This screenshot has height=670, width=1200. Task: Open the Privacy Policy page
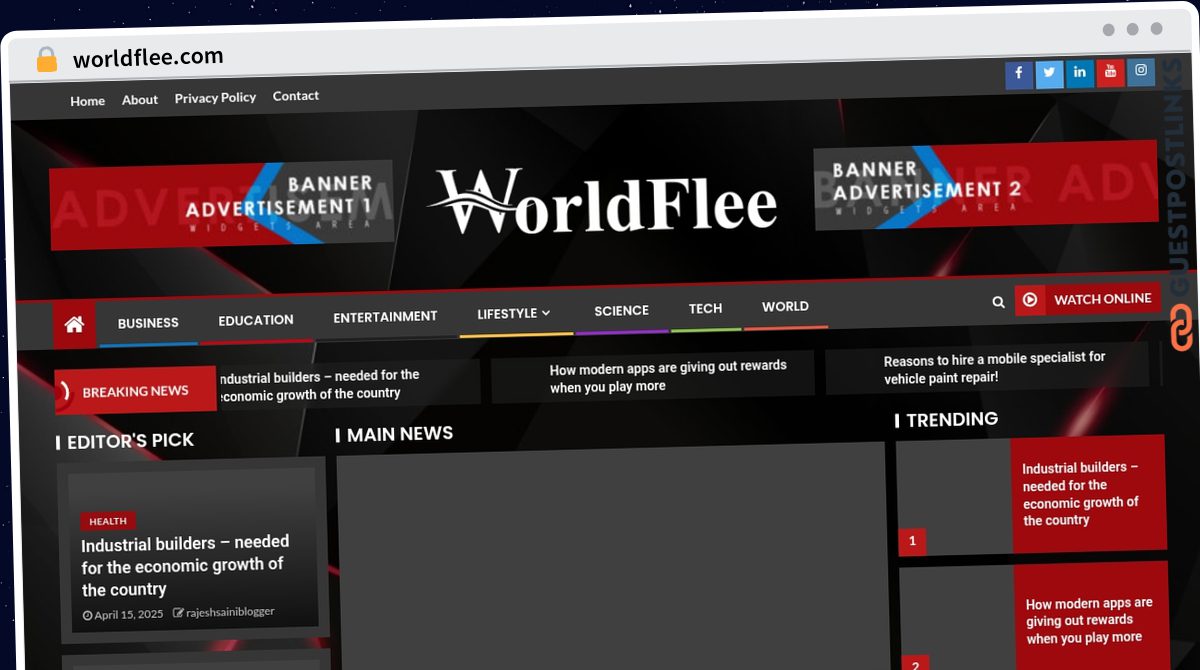pyautogui.click(x=215, y=98)
